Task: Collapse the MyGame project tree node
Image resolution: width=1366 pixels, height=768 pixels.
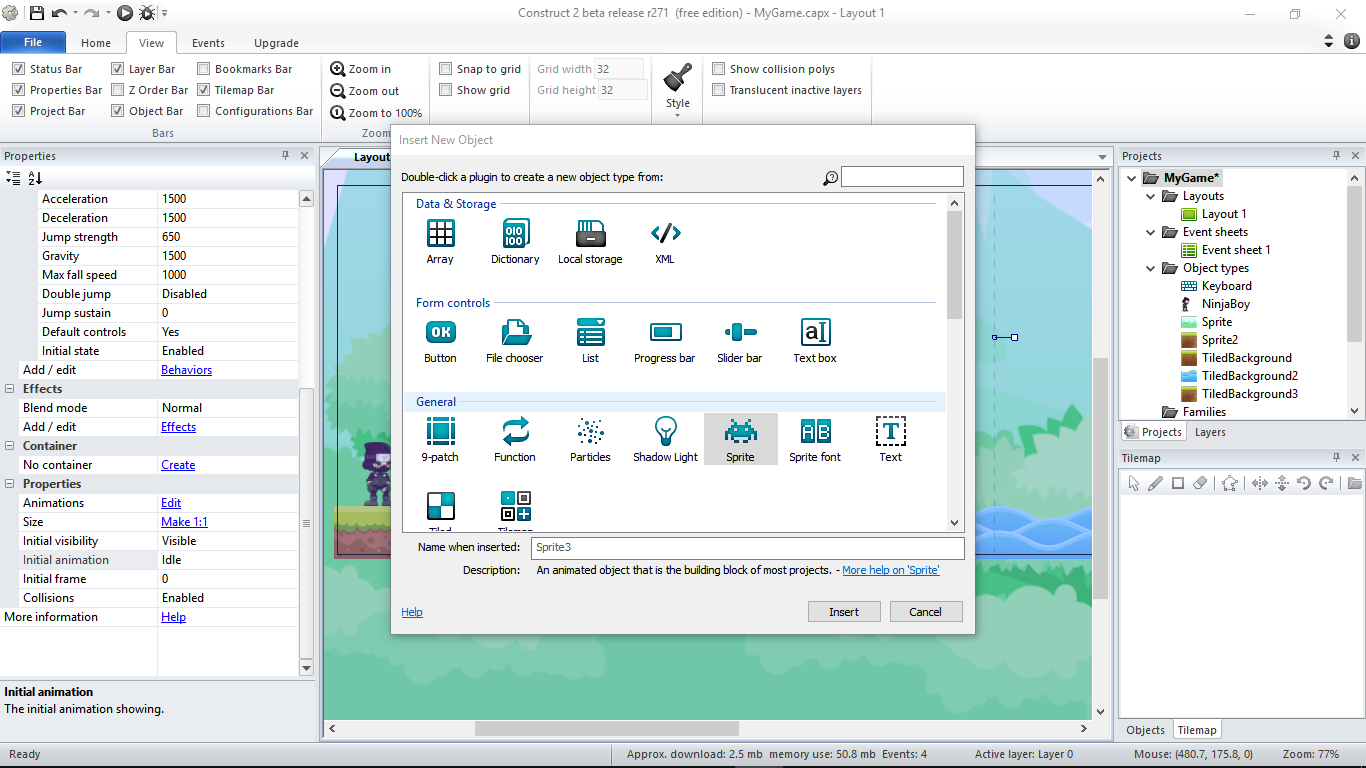Action: pyautogui.click(x=1132, y=178)
